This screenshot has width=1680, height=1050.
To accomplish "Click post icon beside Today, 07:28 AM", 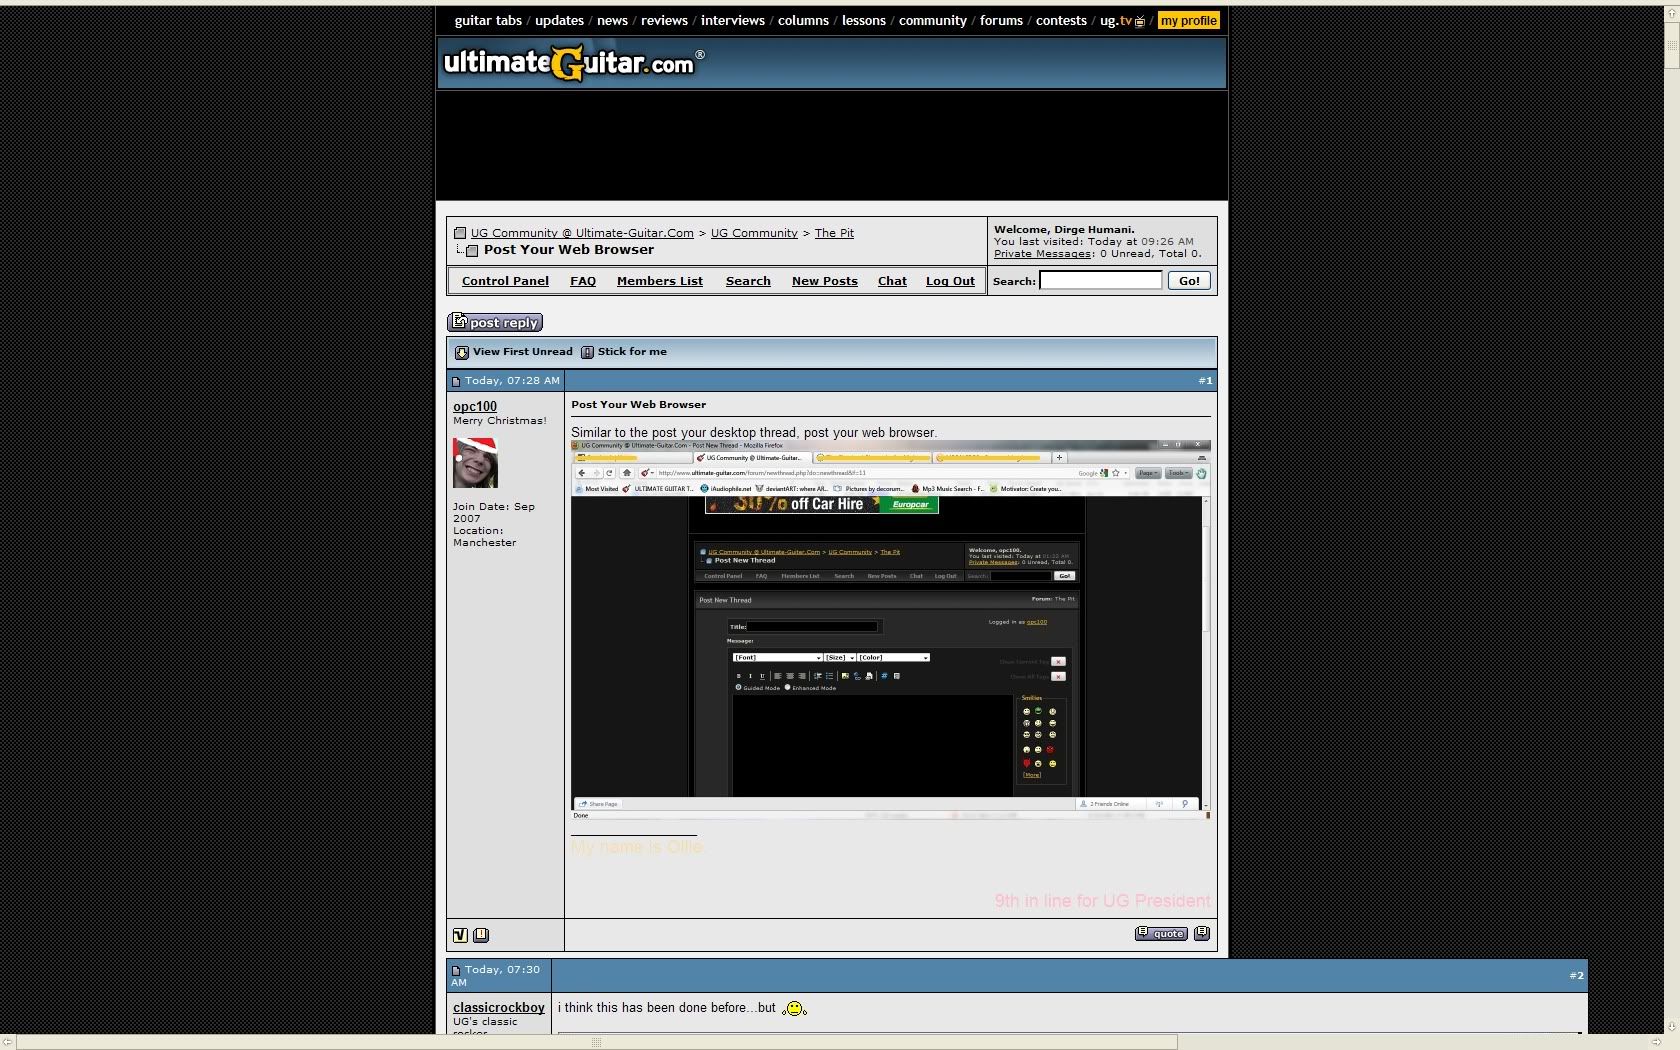I will [456, 381].
